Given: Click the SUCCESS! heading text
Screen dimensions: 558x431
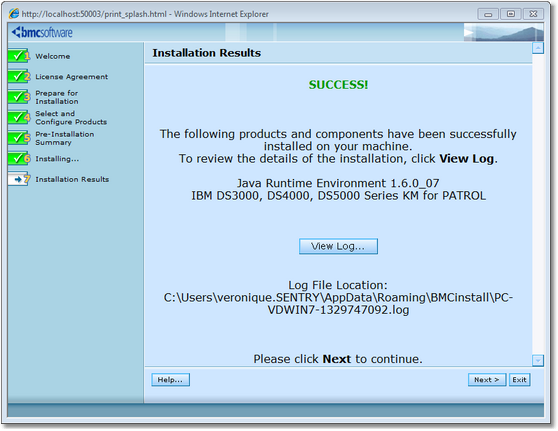Looking at the screenshot, I should pos(338,85).
